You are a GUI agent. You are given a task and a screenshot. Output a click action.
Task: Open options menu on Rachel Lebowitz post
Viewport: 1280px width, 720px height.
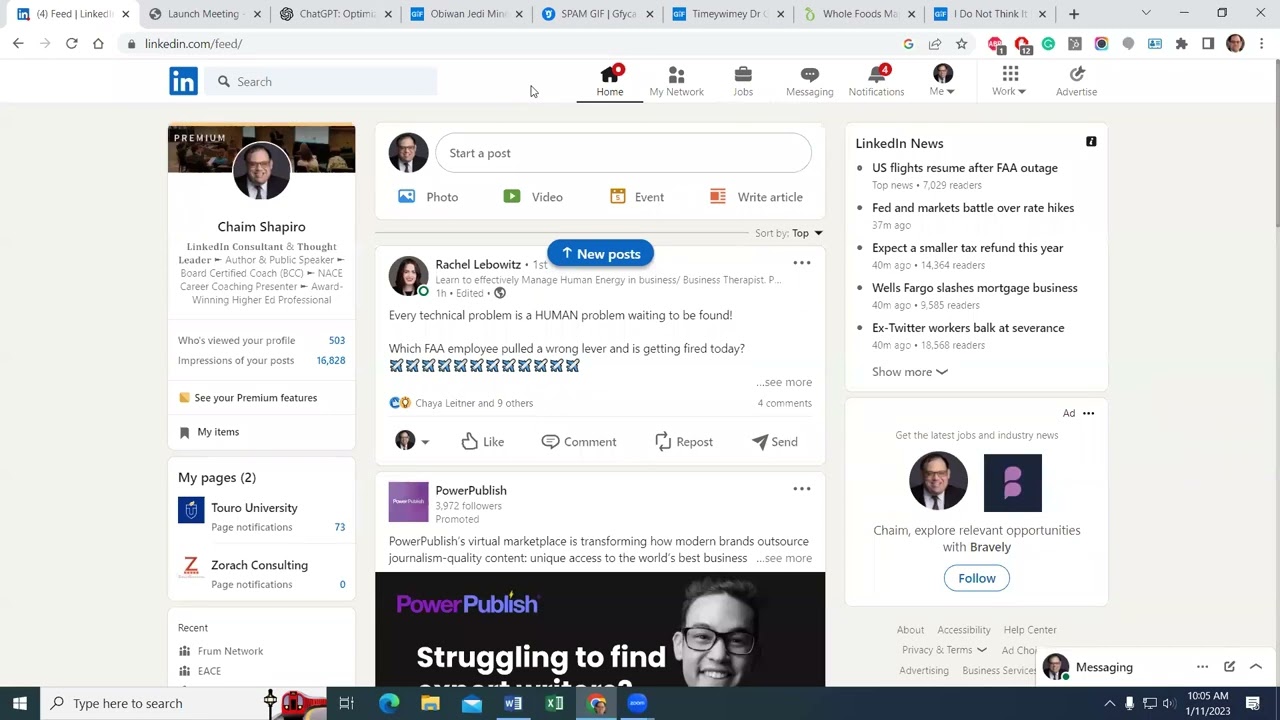coord(801,263)
